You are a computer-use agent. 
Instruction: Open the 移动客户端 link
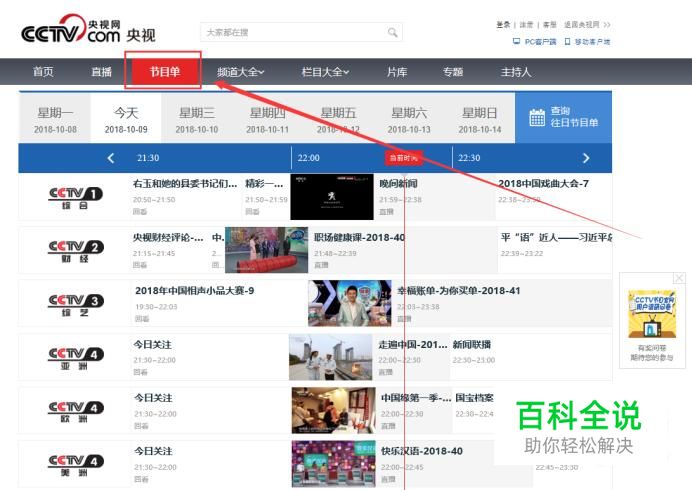(x=587, y=41)
